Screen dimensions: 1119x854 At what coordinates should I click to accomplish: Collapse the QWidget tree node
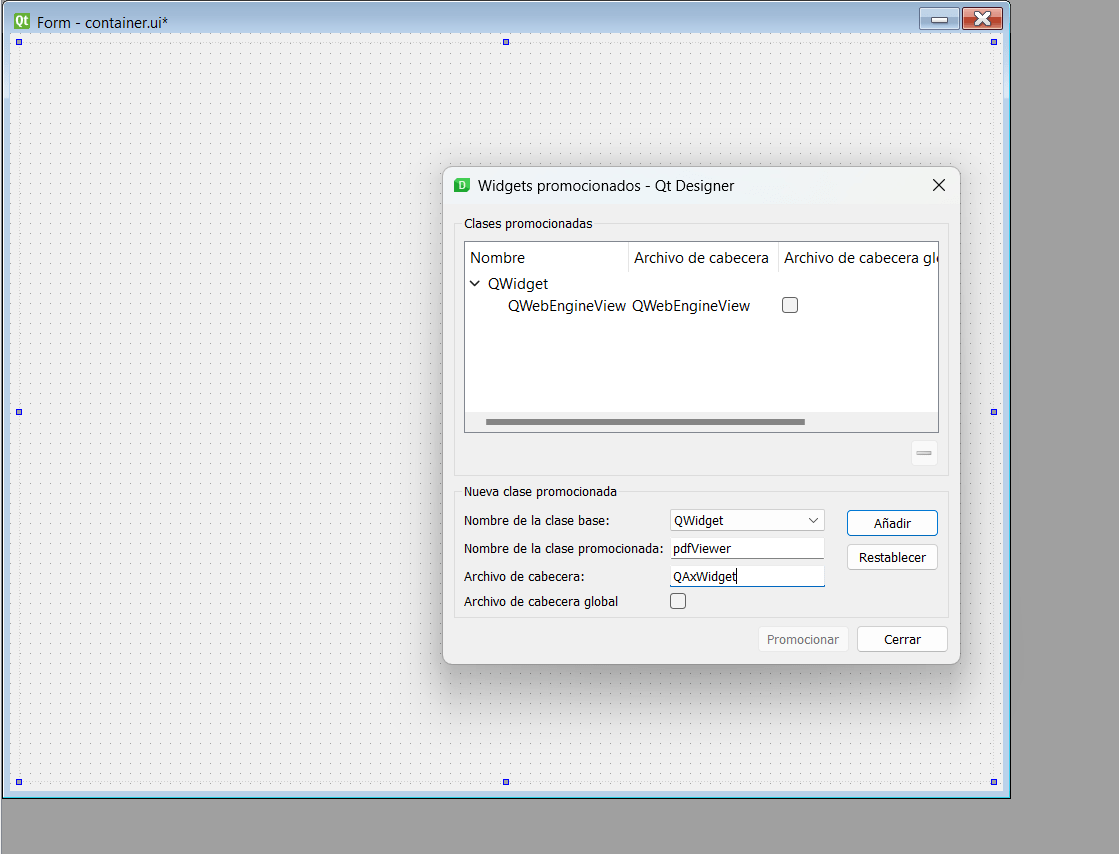[475, 283]
